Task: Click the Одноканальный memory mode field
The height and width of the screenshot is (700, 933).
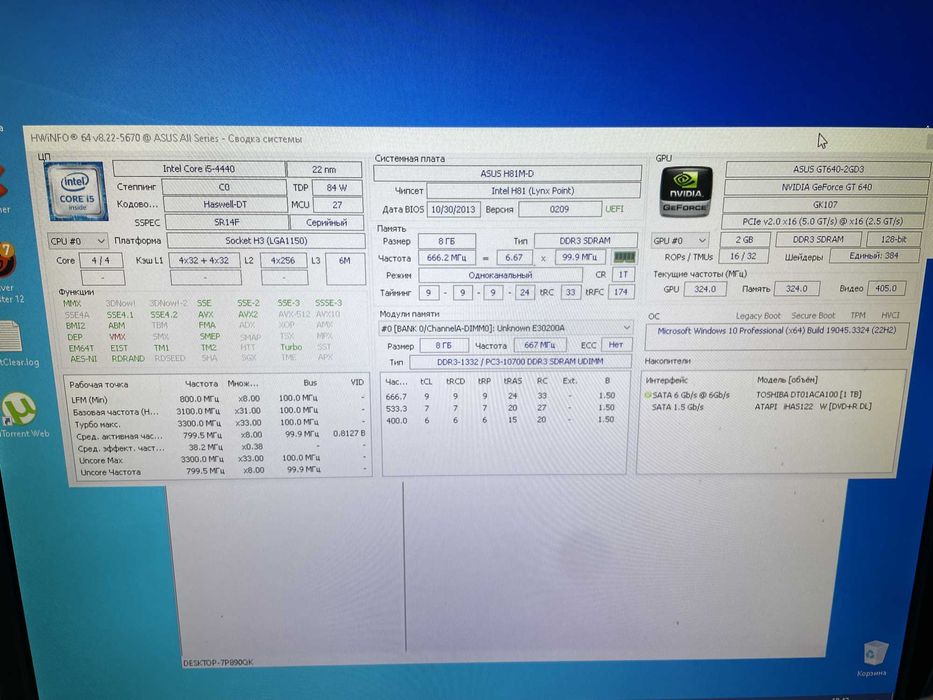Action: pos(500,275)
